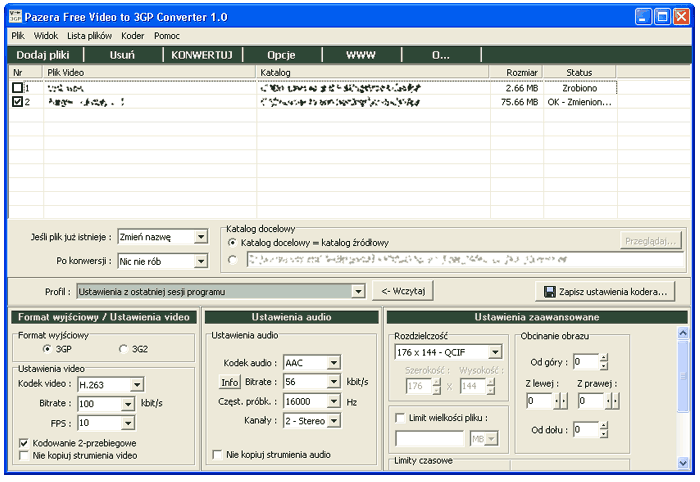Click the Wczytaj profile button
This screenshot has height=482, width=700.
point(404,291)
